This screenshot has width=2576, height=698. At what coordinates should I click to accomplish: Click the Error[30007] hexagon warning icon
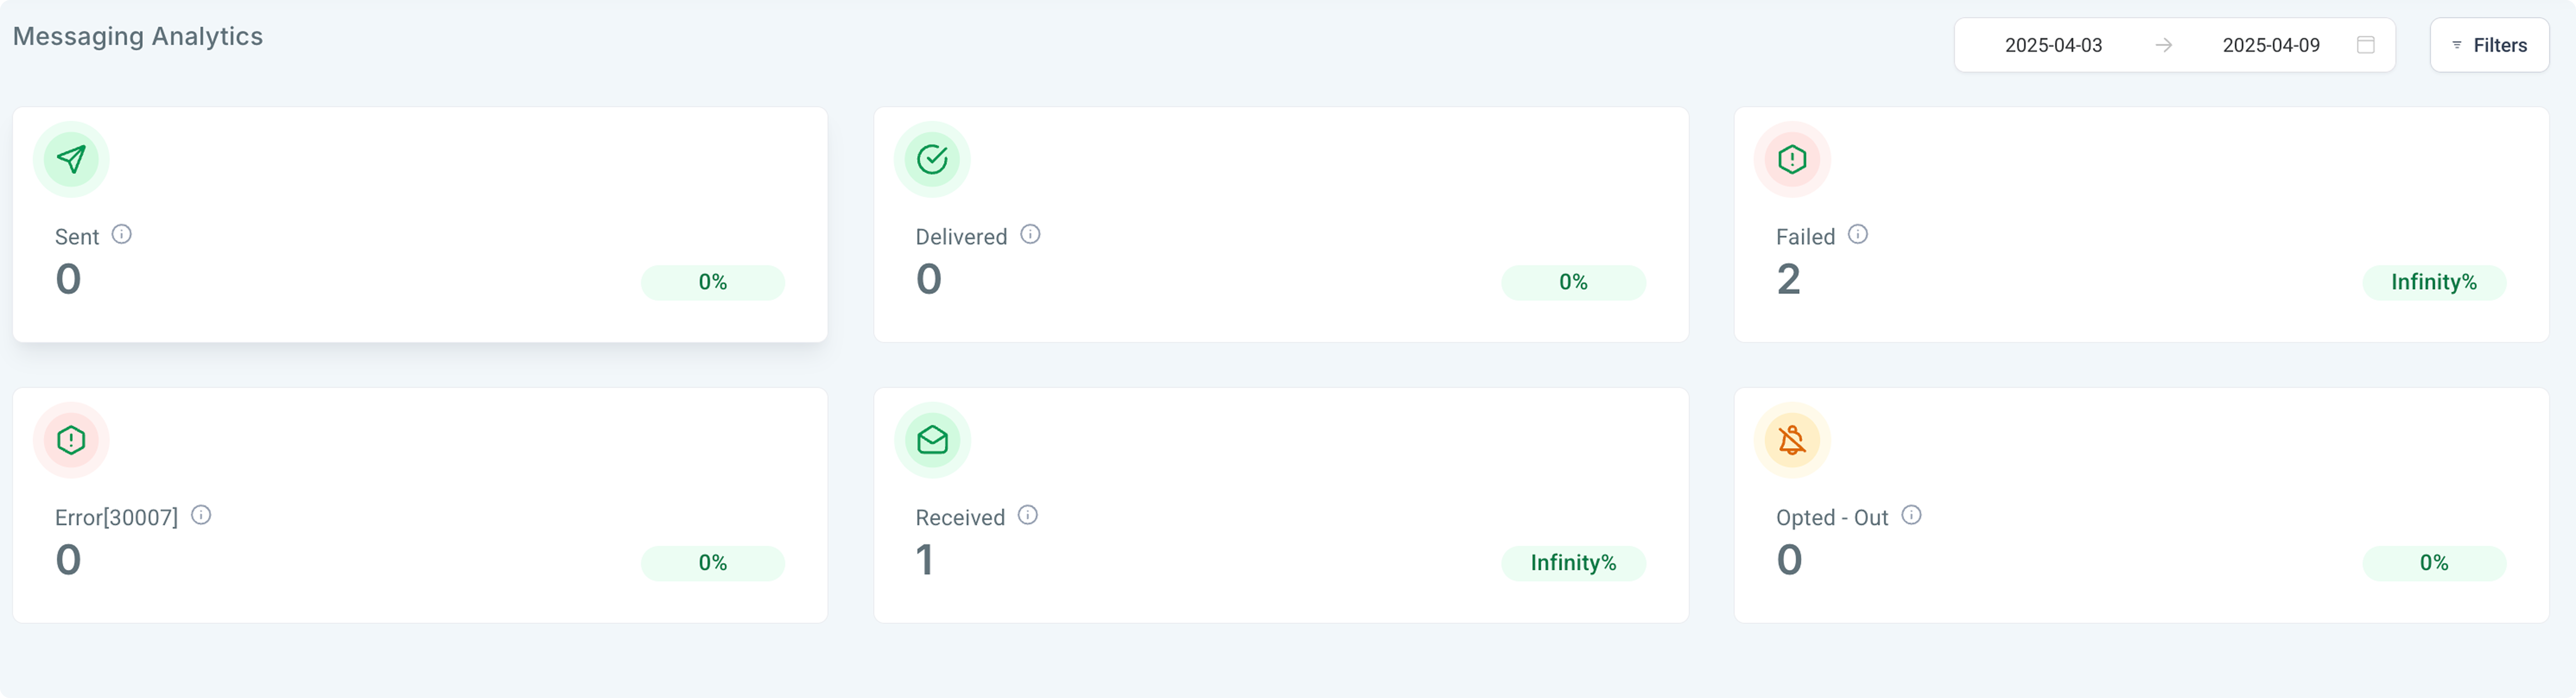point(71,440)
